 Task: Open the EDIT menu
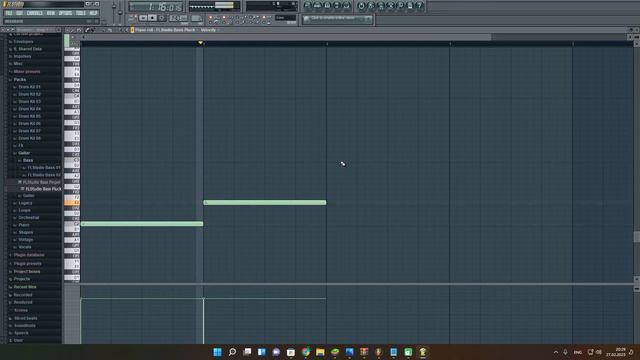click(x=19, y=13)
